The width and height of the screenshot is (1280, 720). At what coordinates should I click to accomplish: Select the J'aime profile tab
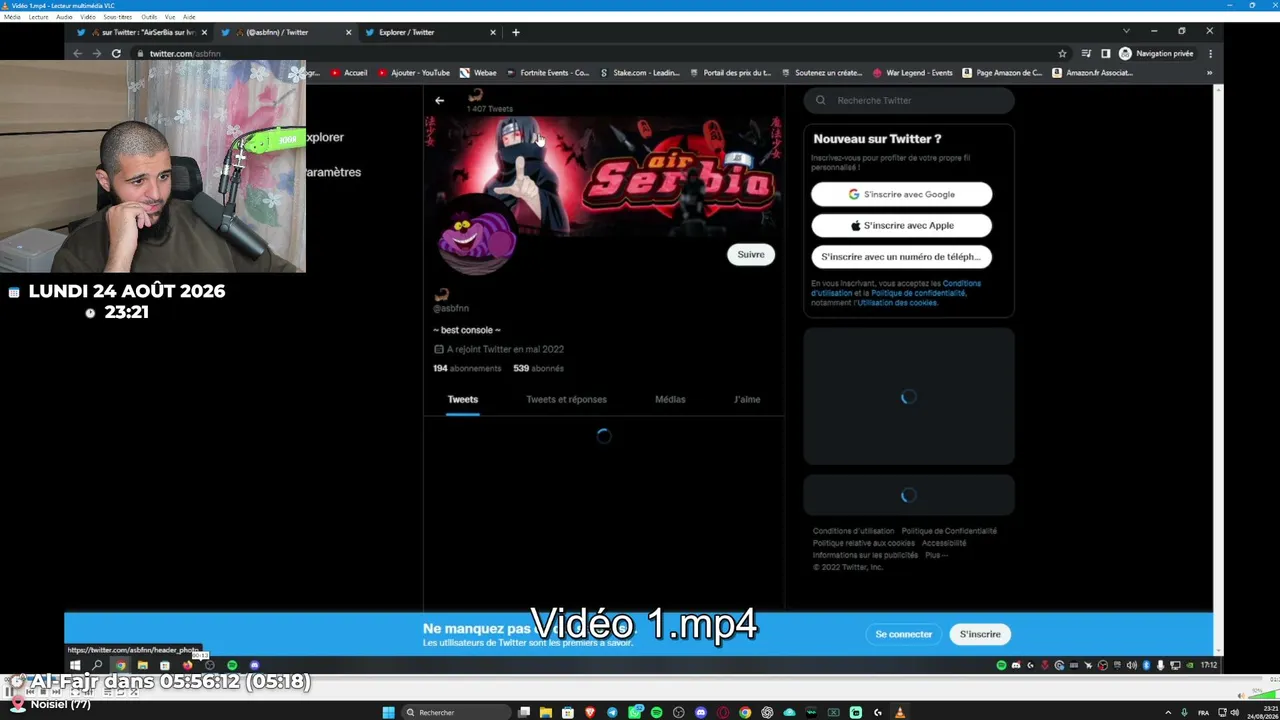point(747,399)
